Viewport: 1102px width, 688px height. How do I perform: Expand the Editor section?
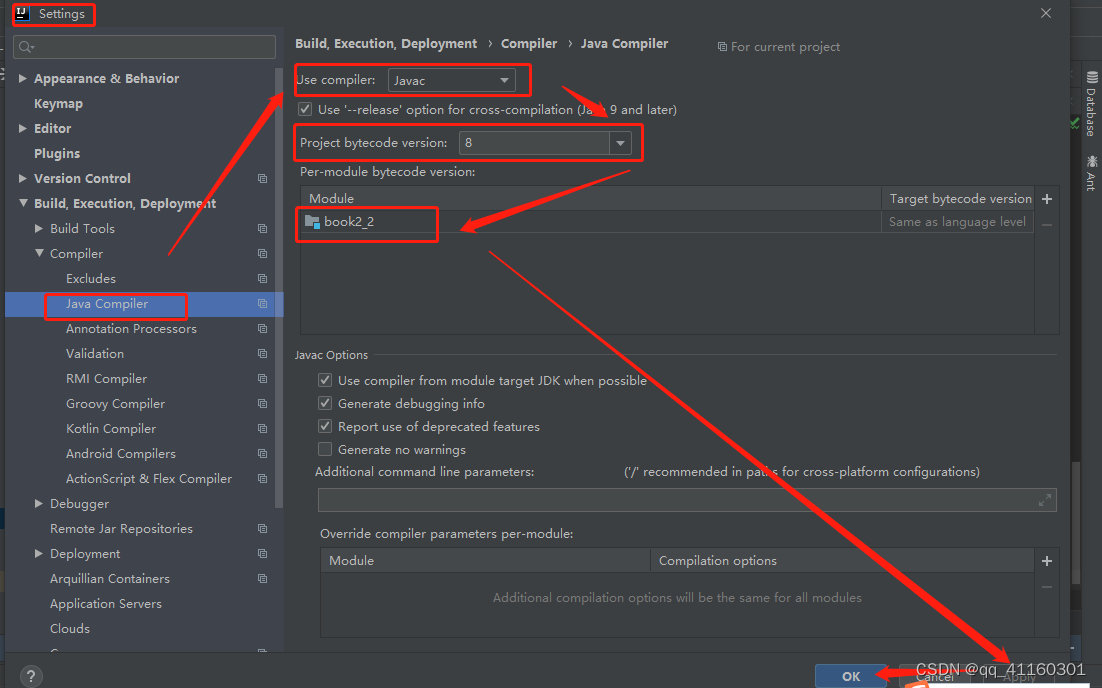click(22, 129)
